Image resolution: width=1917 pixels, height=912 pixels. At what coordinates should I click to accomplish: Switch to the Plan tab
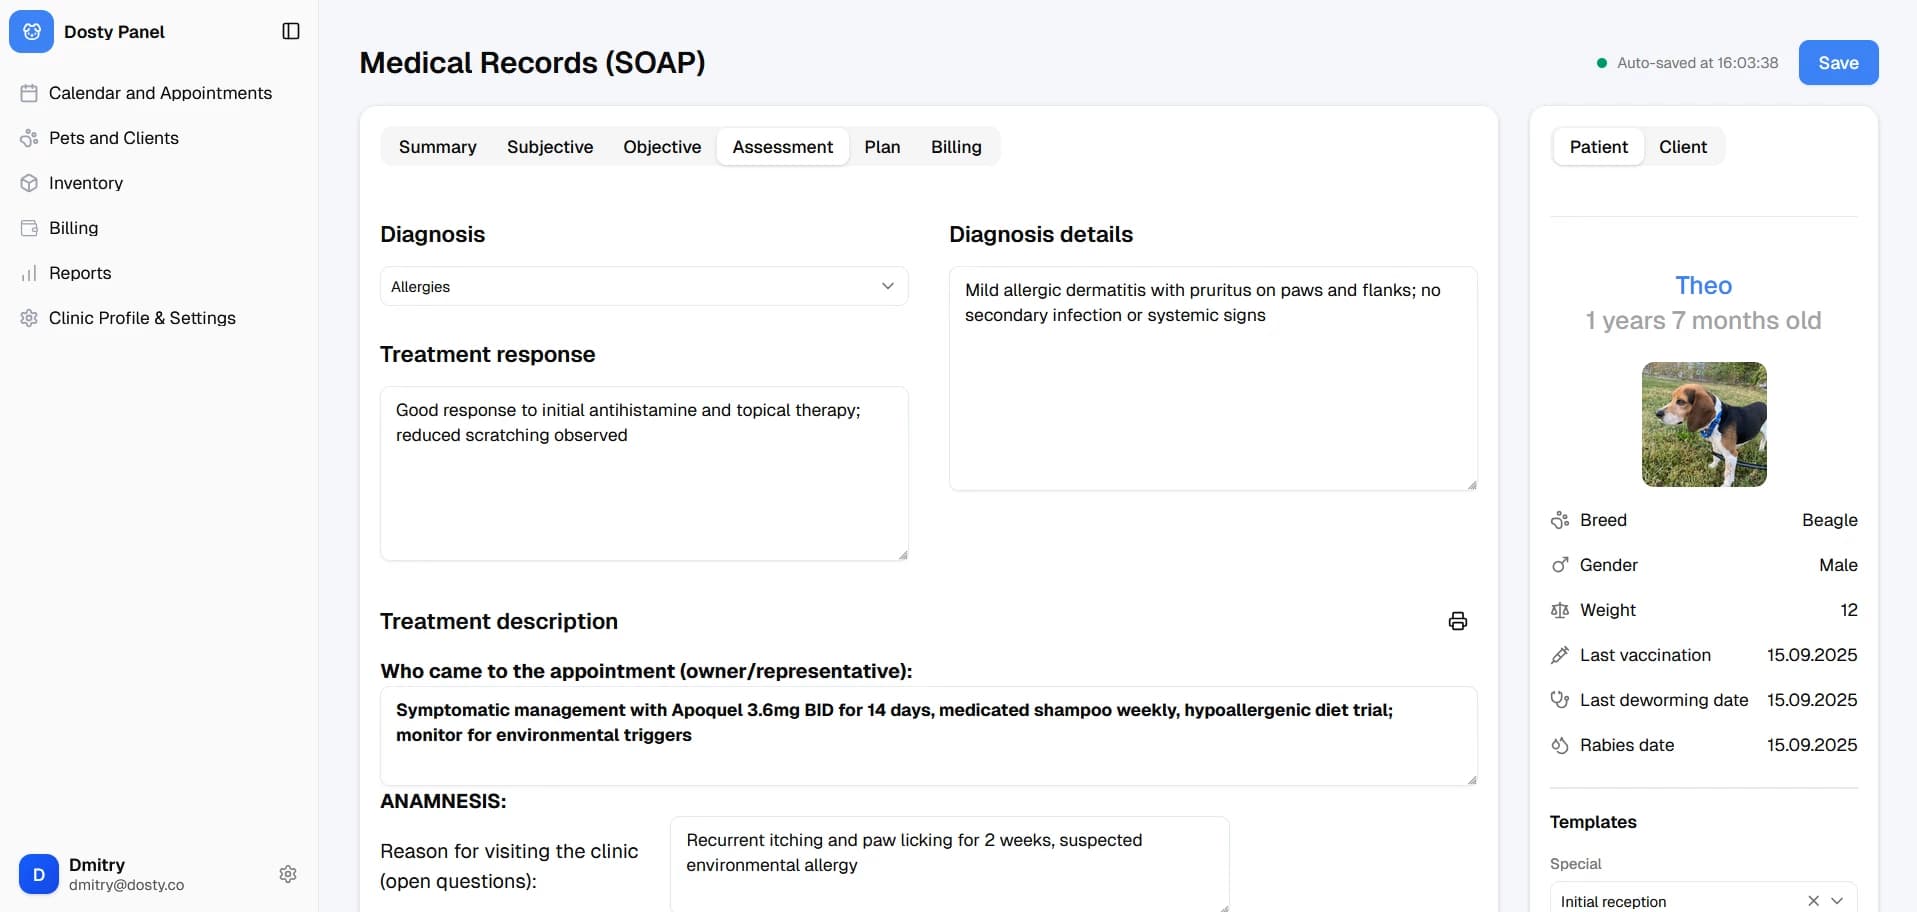click(881, 147)
